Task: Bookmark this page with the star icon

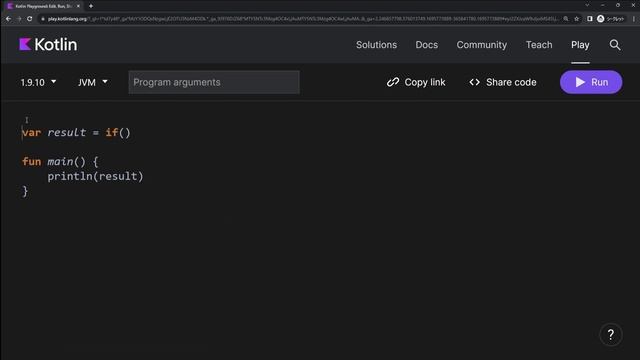Action: click(576, 19)
